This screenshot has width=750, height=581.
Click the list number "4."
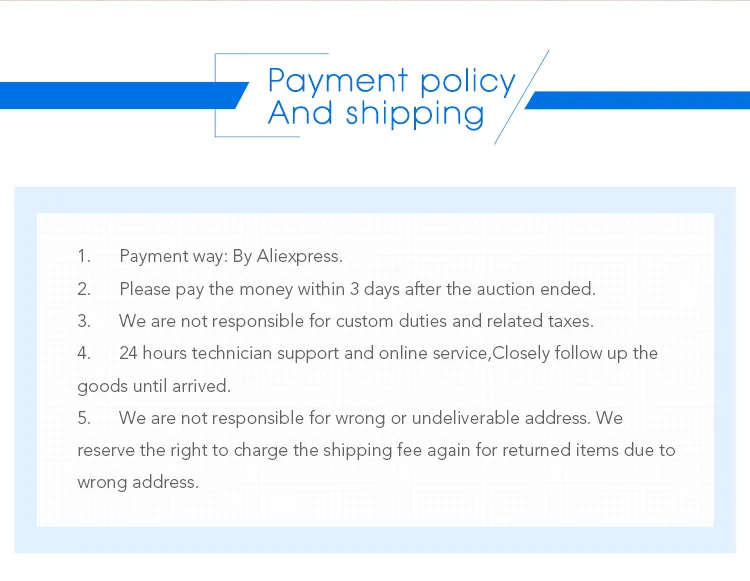[84, 353]
